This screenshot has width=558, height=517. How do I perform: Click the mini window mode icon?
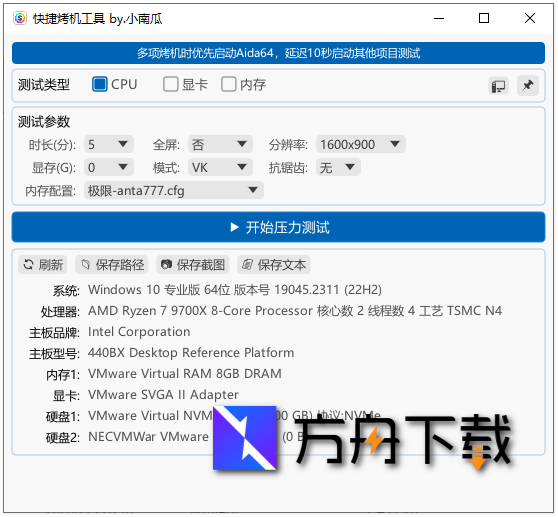pyautogui.click(x=498, y=86)
